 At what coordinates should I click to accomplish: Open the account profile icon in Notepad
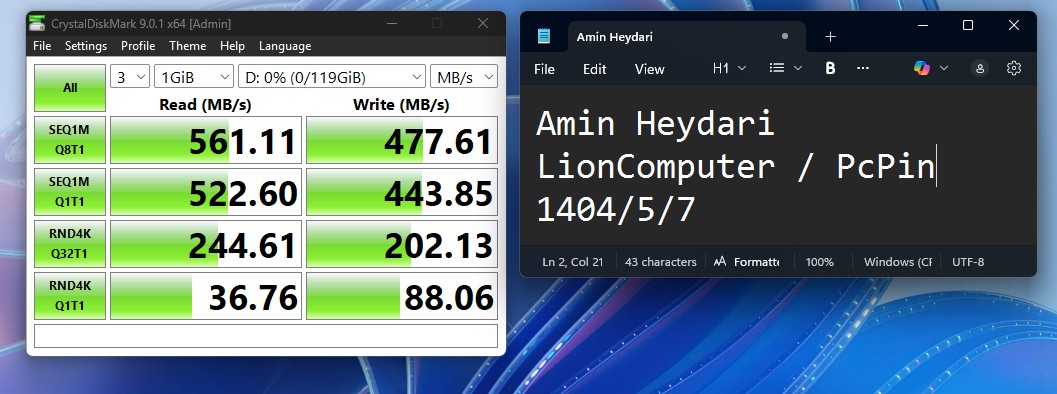979,68
